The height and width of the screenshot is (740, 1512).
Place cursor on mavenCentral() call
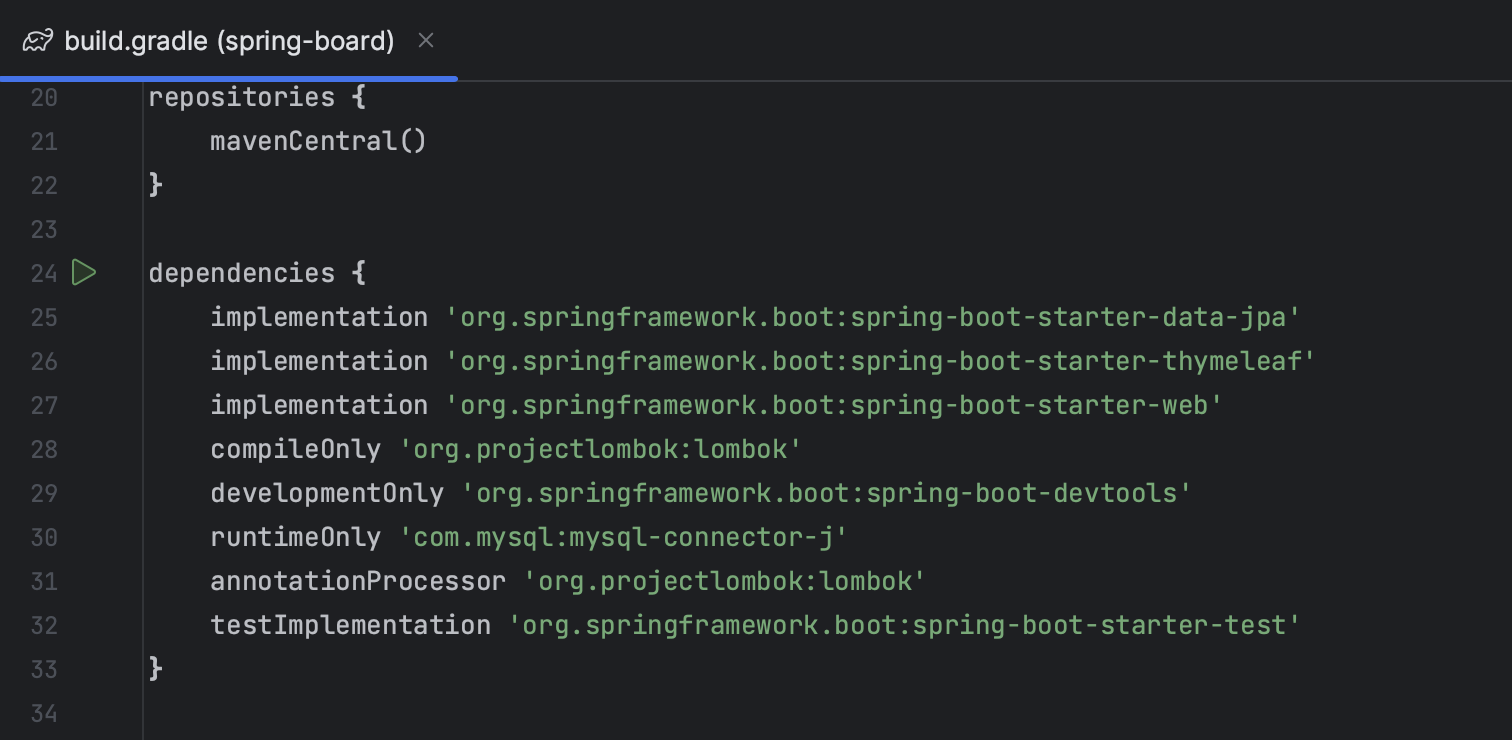(x=318, y=141)
